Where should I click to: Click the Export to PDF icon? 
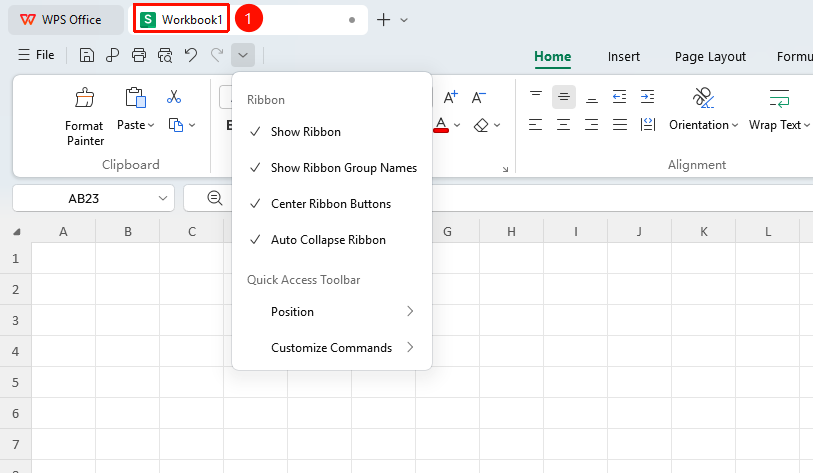click(113, 55)
